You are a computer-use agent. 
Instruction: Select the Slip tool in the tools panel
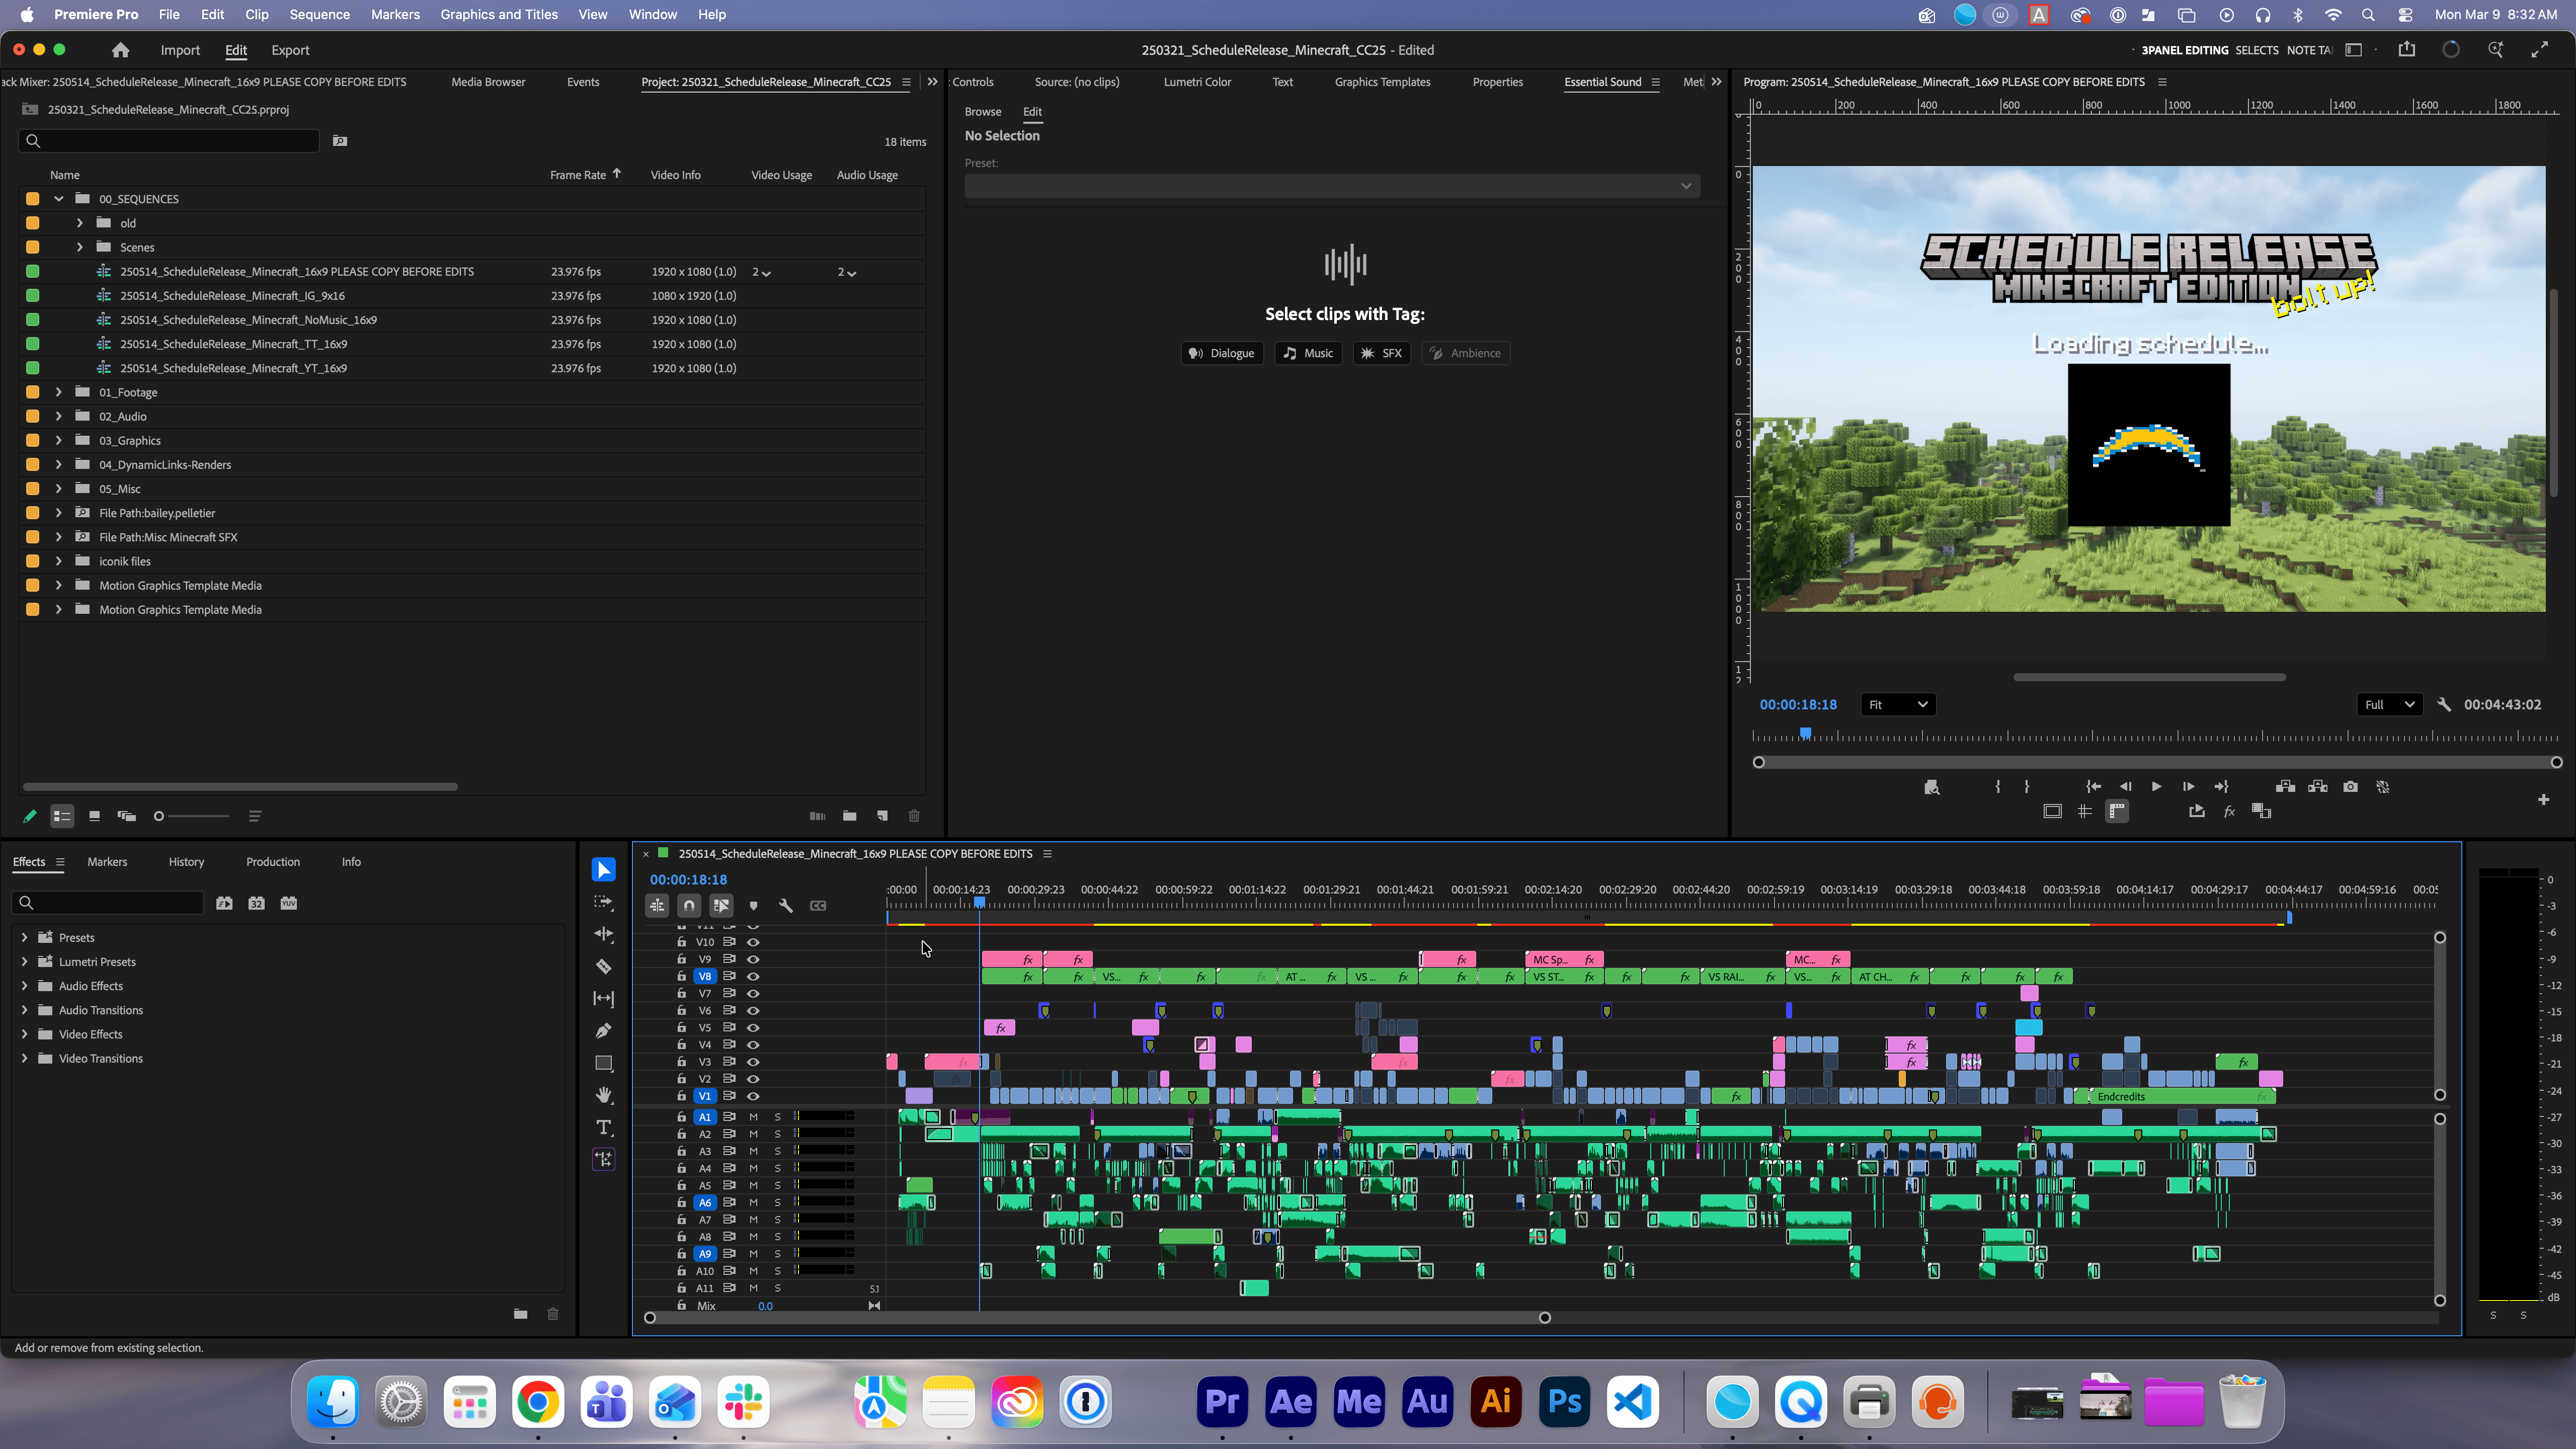click(603, 998)
